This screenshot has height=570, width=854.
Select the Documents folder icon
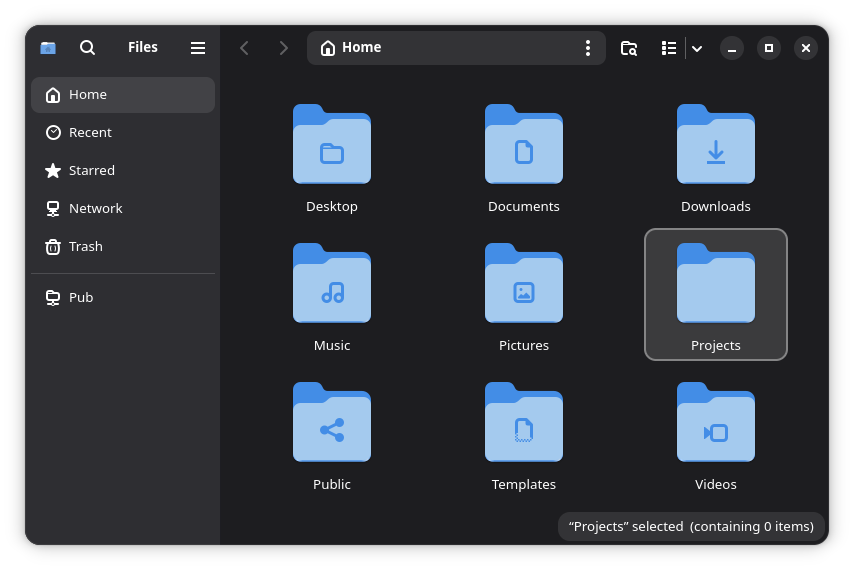[x=523, y=144]
